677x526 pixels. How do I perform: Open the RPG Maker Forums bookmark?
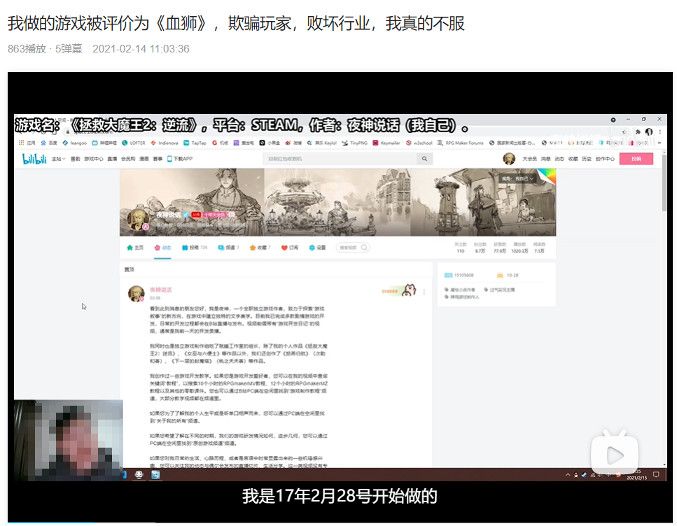point(460,143)
